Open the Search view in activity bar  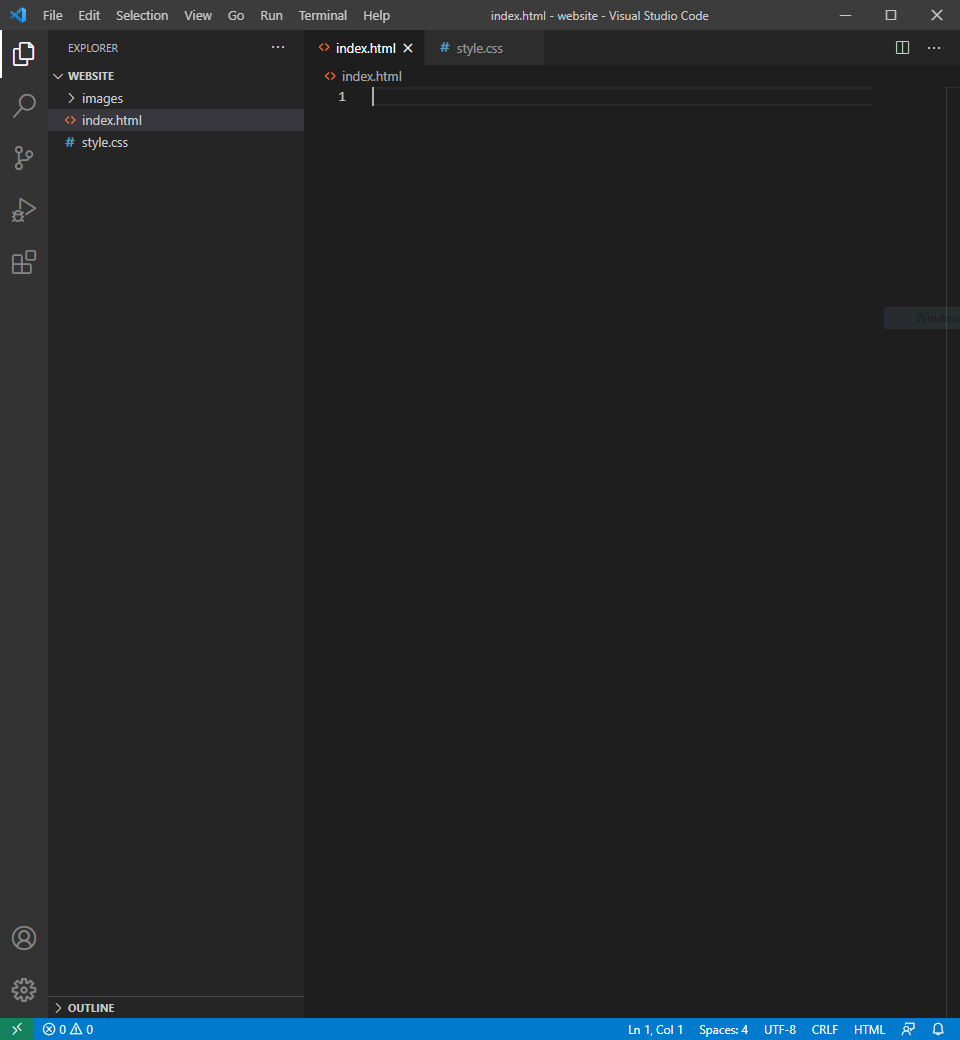24,105
